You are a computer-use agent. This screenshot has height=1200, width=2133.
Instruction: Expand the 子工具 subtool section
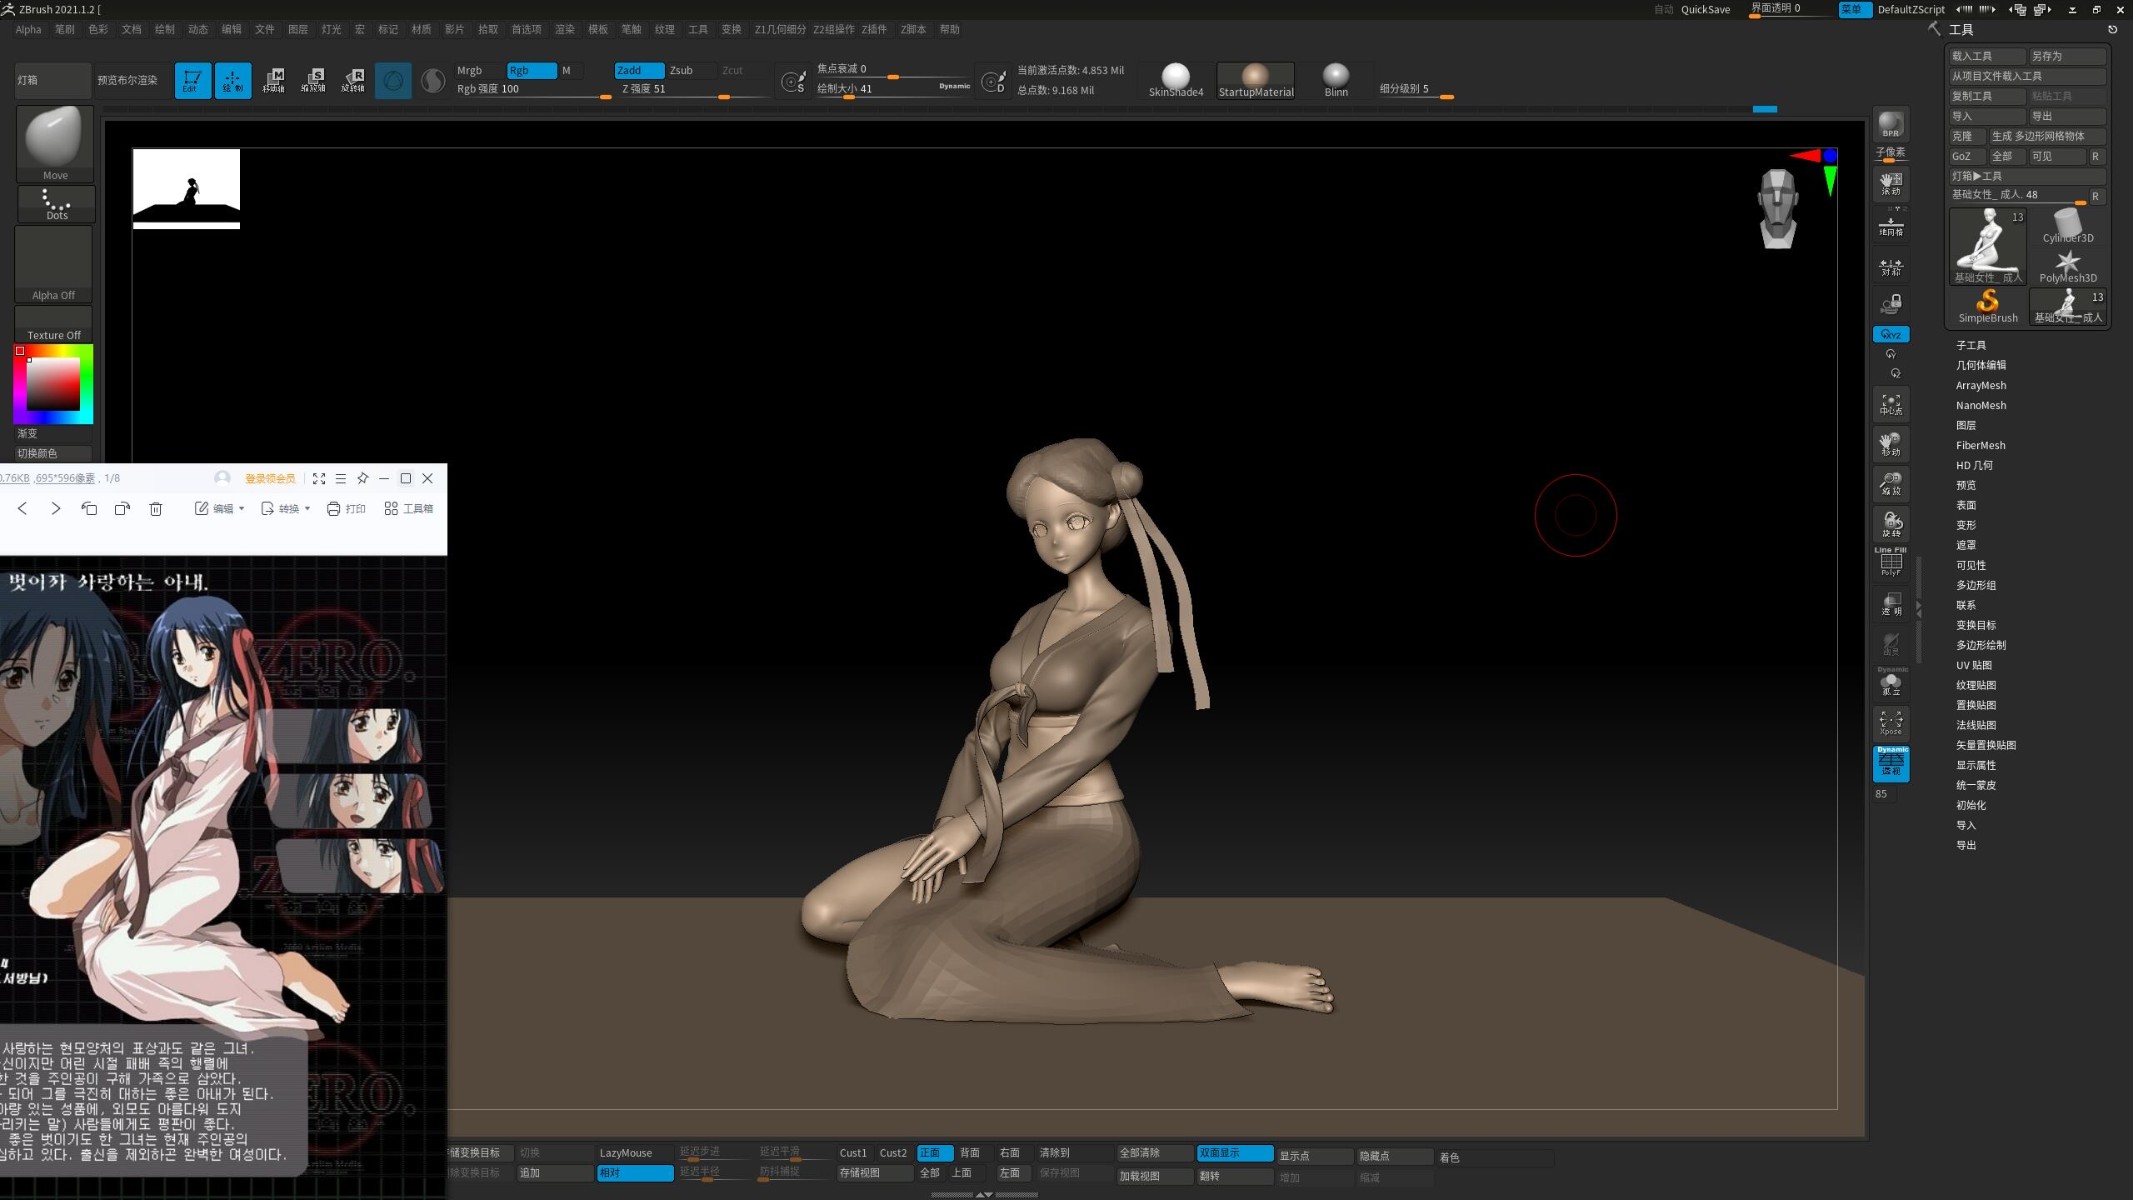coord(1970,345)
